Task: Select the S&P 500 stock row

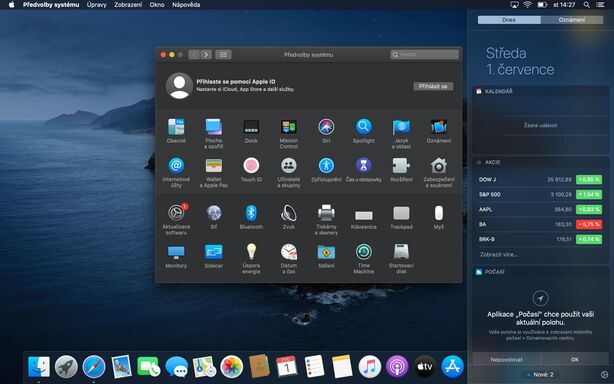Action: point(540,195)
